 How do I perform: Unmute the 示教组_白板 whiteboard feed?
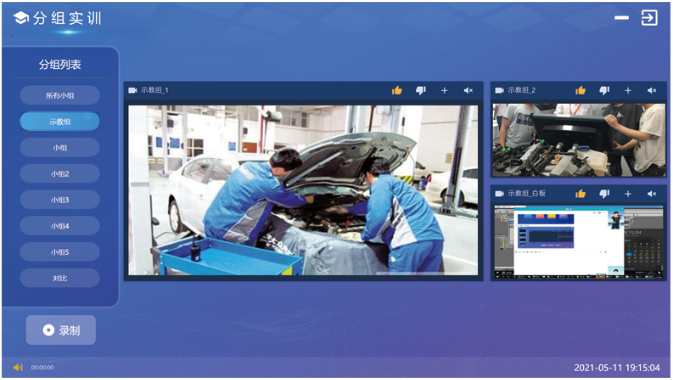652,194
